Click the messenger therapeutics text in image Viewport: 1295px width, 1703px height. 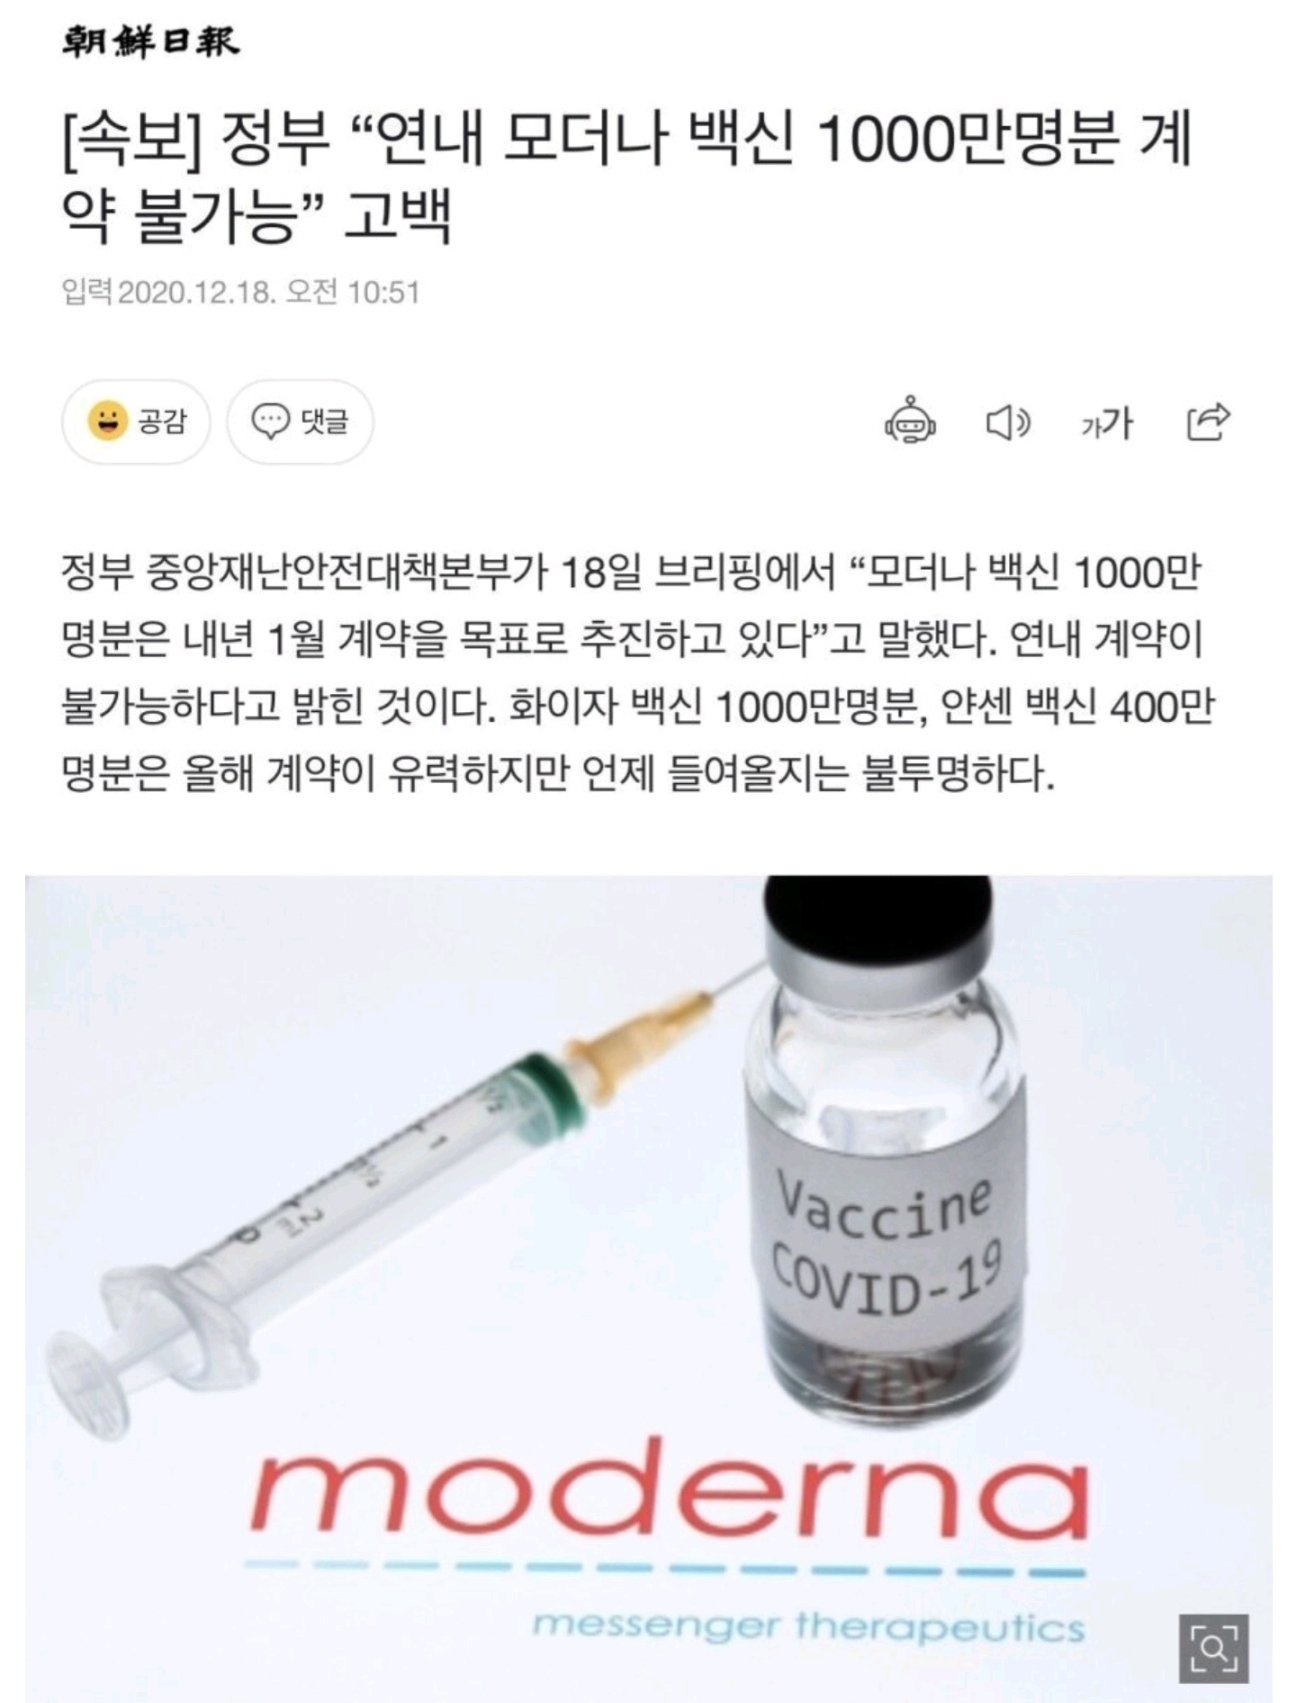coord(808,1626)
